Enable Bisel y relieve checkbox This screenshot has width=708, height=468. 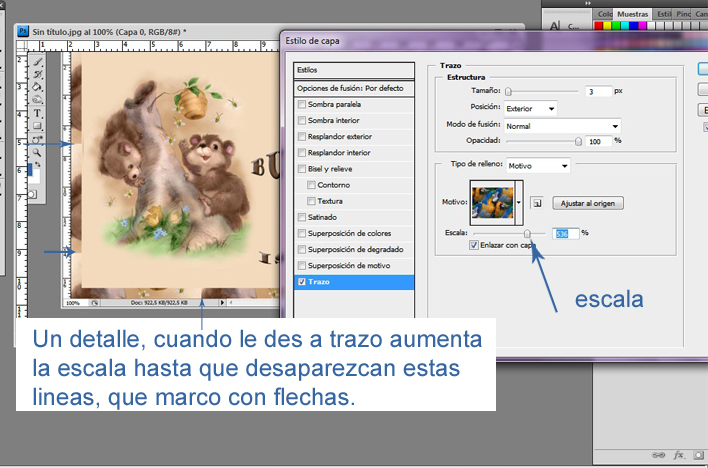(x=302, y=169)
